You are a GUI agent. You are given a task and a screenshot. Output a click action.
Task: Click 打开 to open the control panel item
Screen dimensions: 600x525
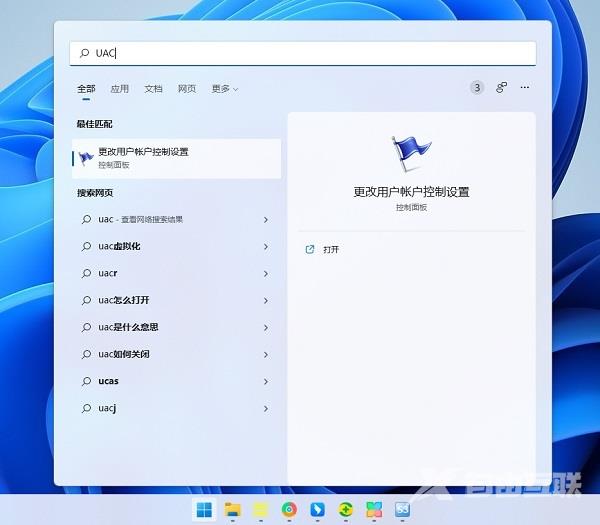pyautogui.click(x=331, y=249)
